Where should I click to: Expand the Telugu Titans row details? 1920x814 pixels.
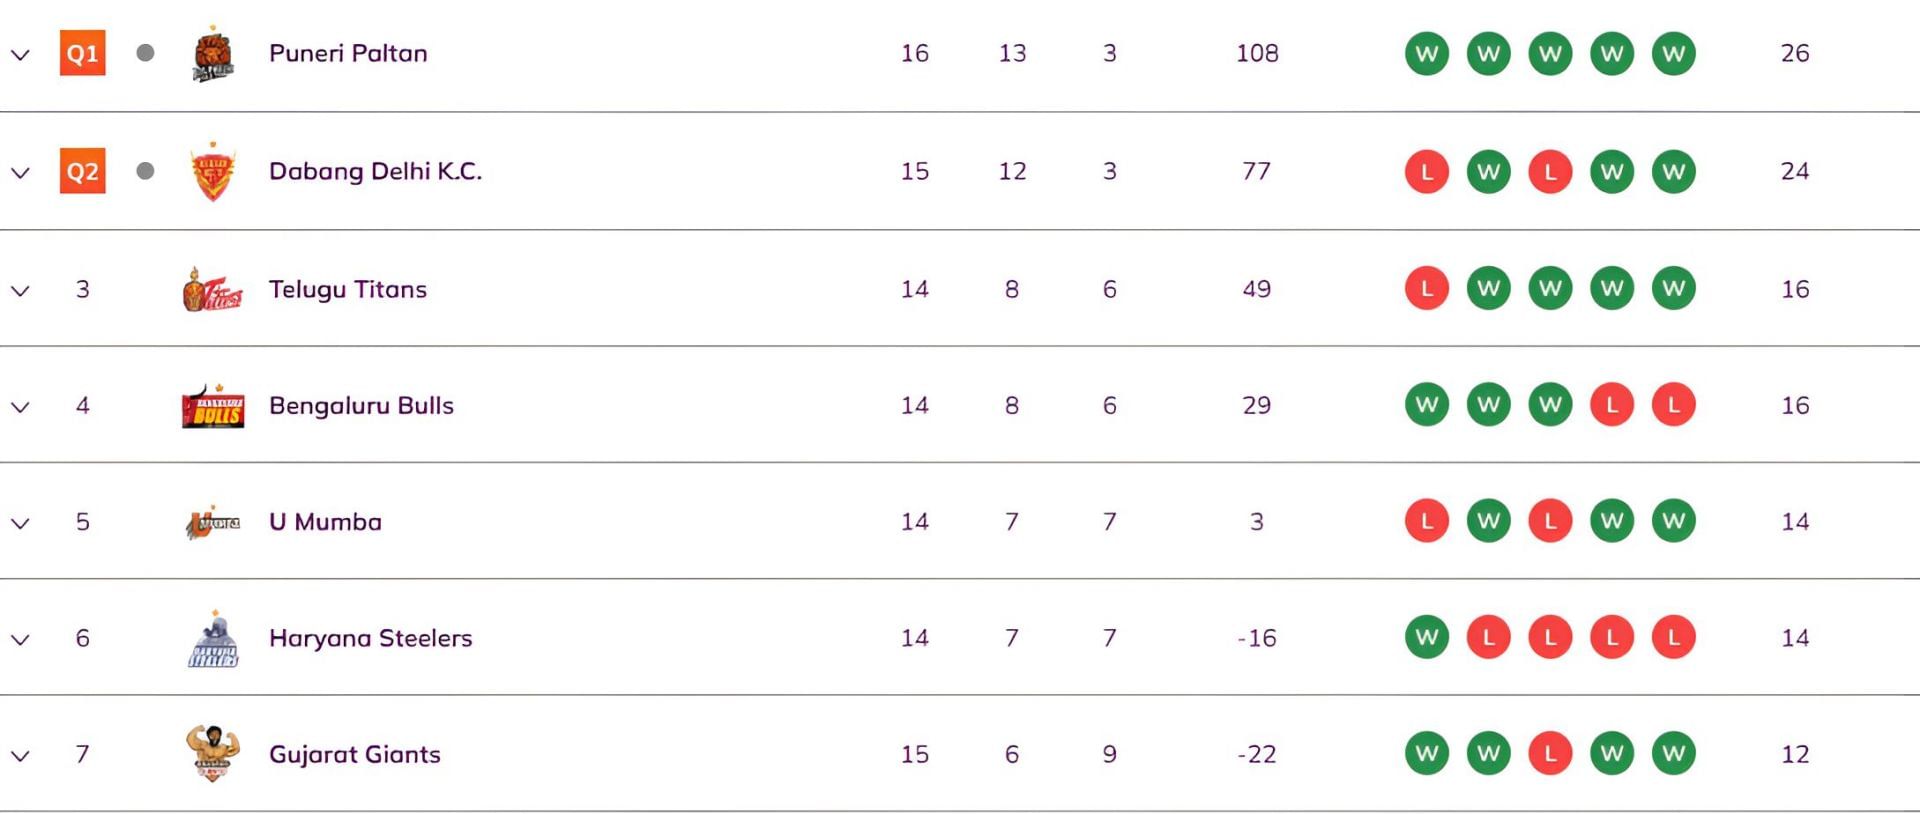pos(20,291)
